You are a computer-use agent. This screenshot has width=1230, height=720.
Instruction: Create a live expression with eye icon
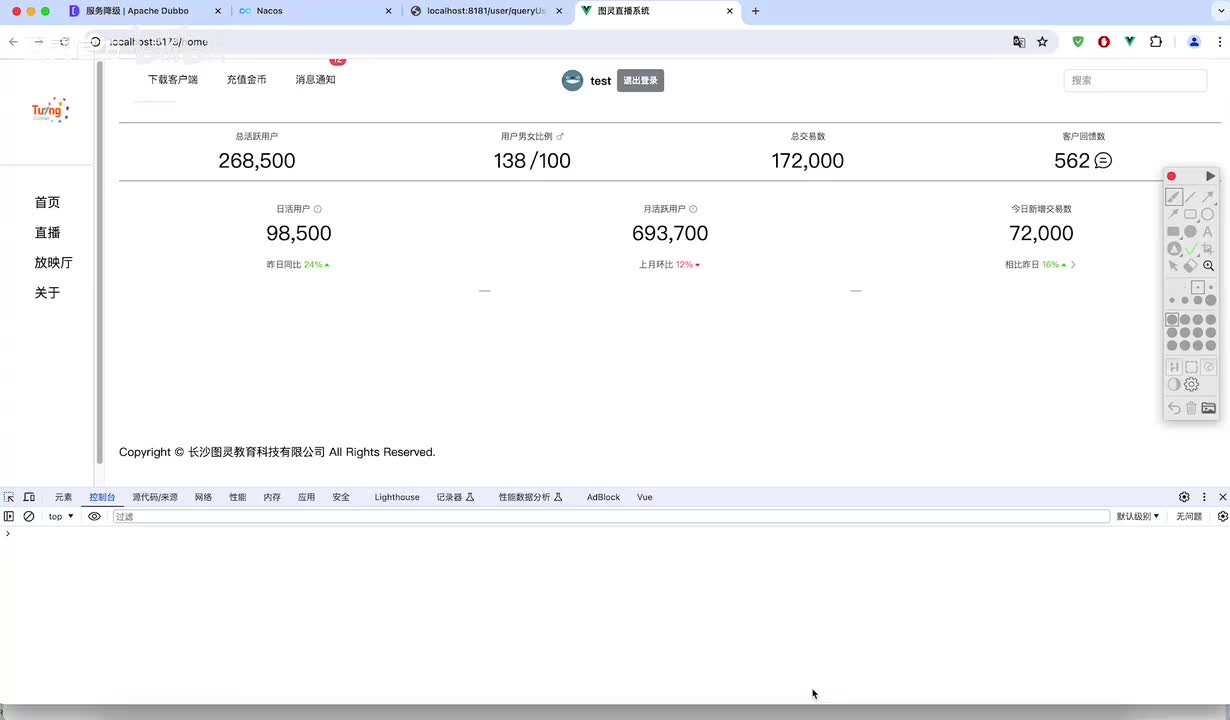[x=94, y=516]
